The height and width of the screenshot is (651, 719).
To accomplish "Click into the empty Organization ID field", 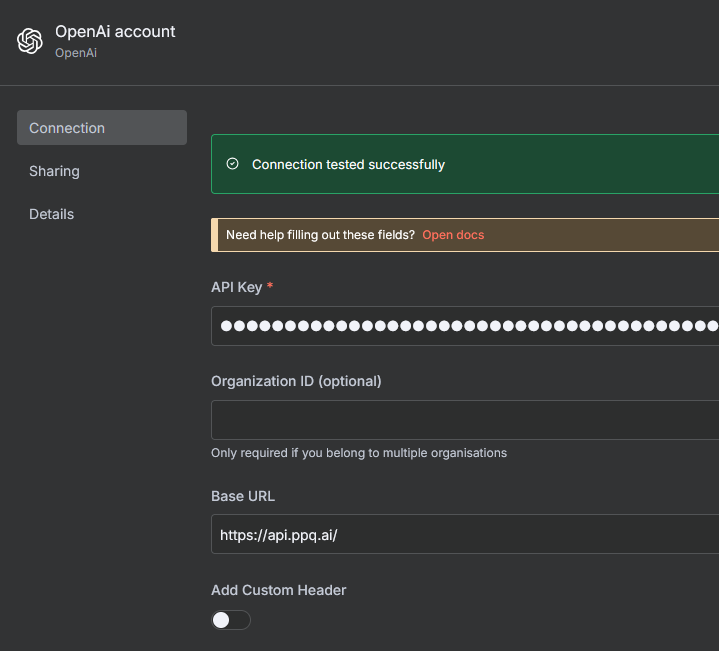I will pos(465,420).
